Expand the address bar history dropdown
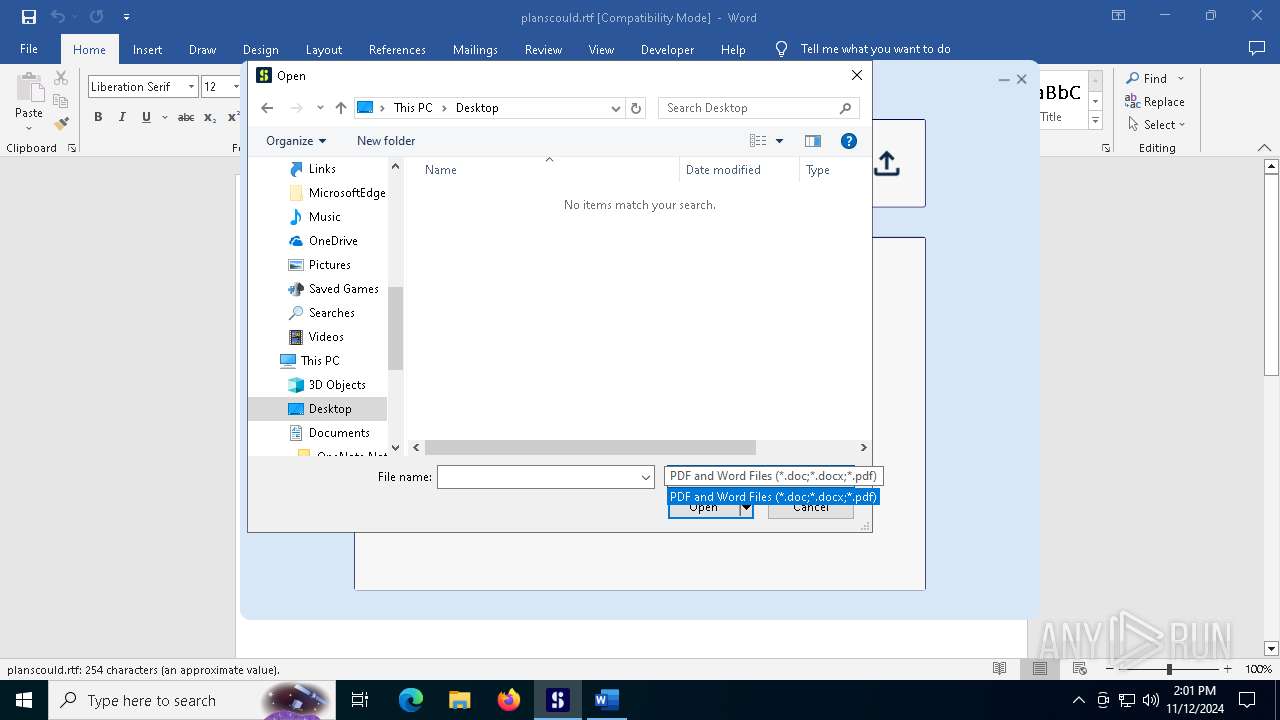The image size is (1280, 720). coord(616,108)
